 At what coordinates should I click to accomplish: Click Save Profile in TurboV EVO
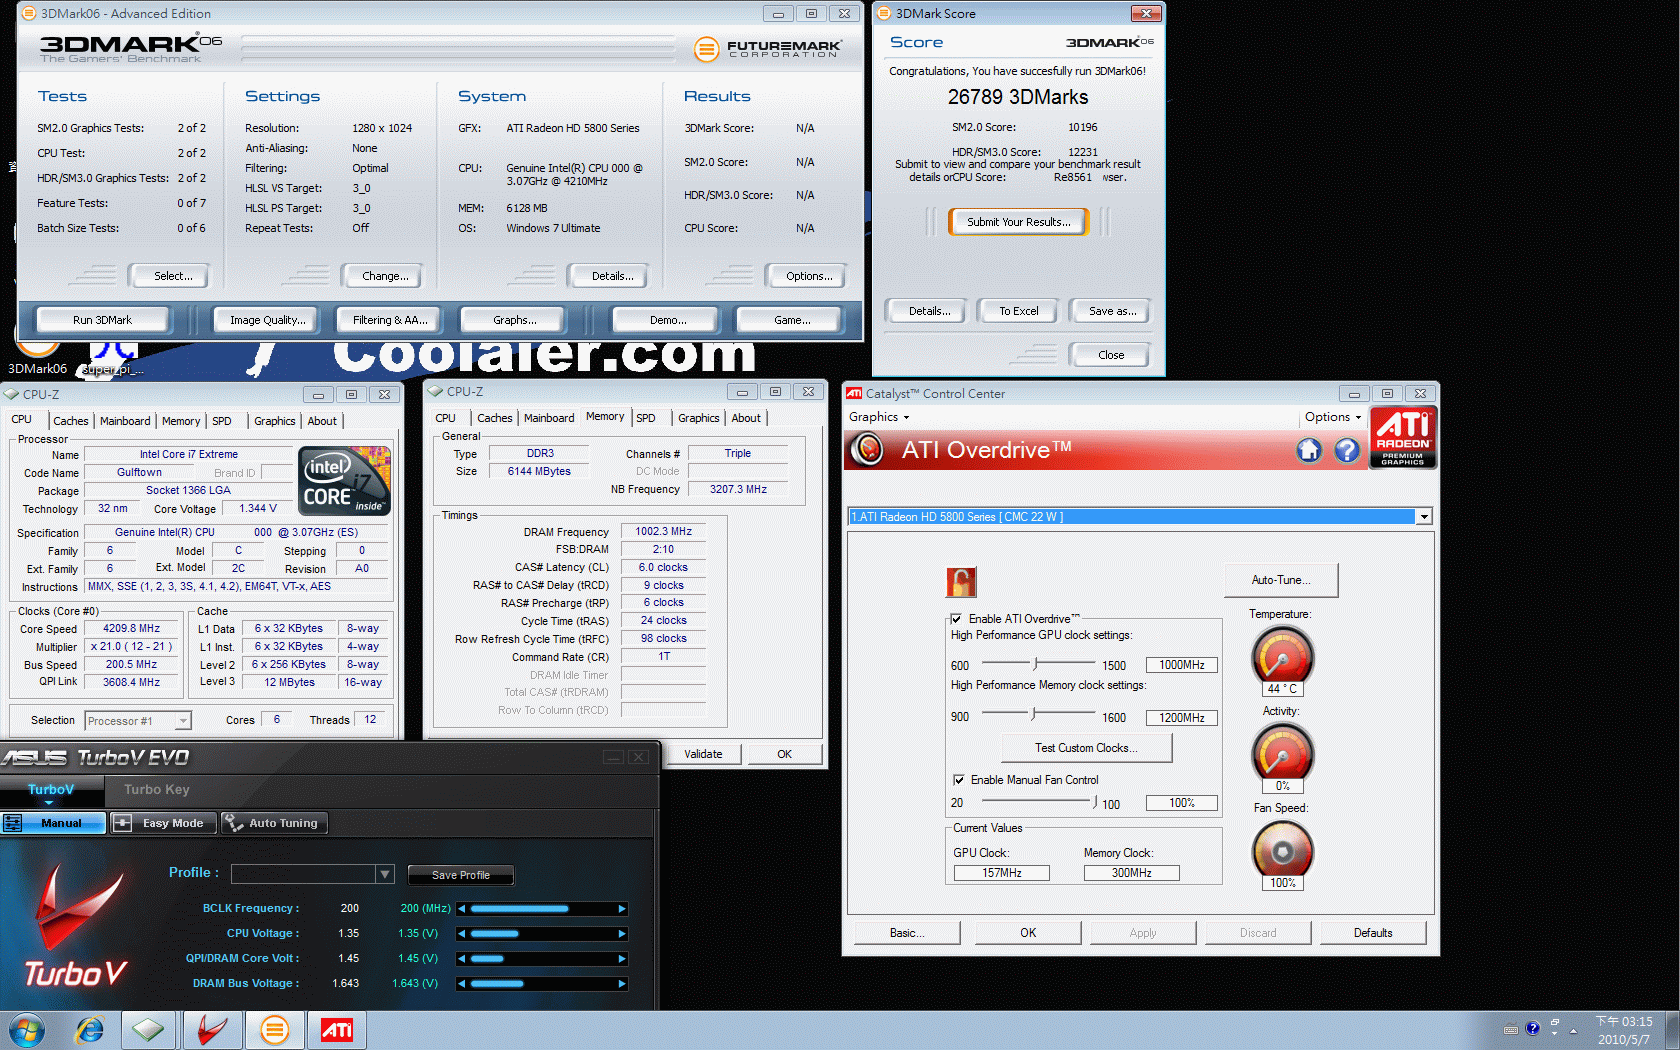(x=461, y=875)
